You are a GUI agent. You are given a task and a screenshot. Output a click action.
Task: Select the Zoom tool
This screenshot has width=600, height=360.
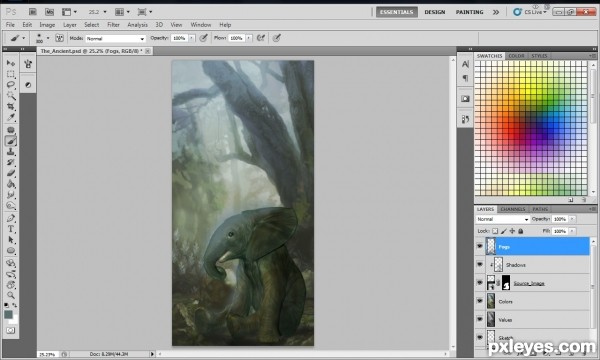point(11,295)
